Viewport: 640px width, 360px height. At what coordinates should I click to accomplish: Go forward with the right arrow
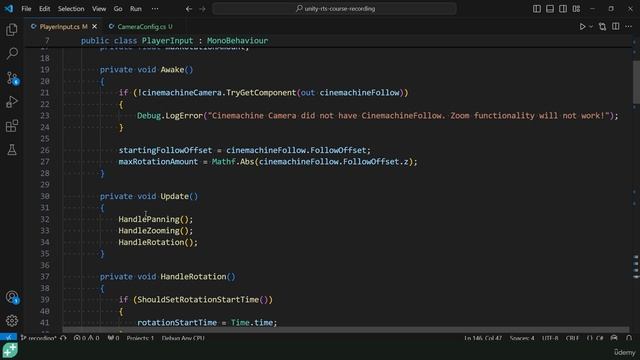tap(202, 9)
